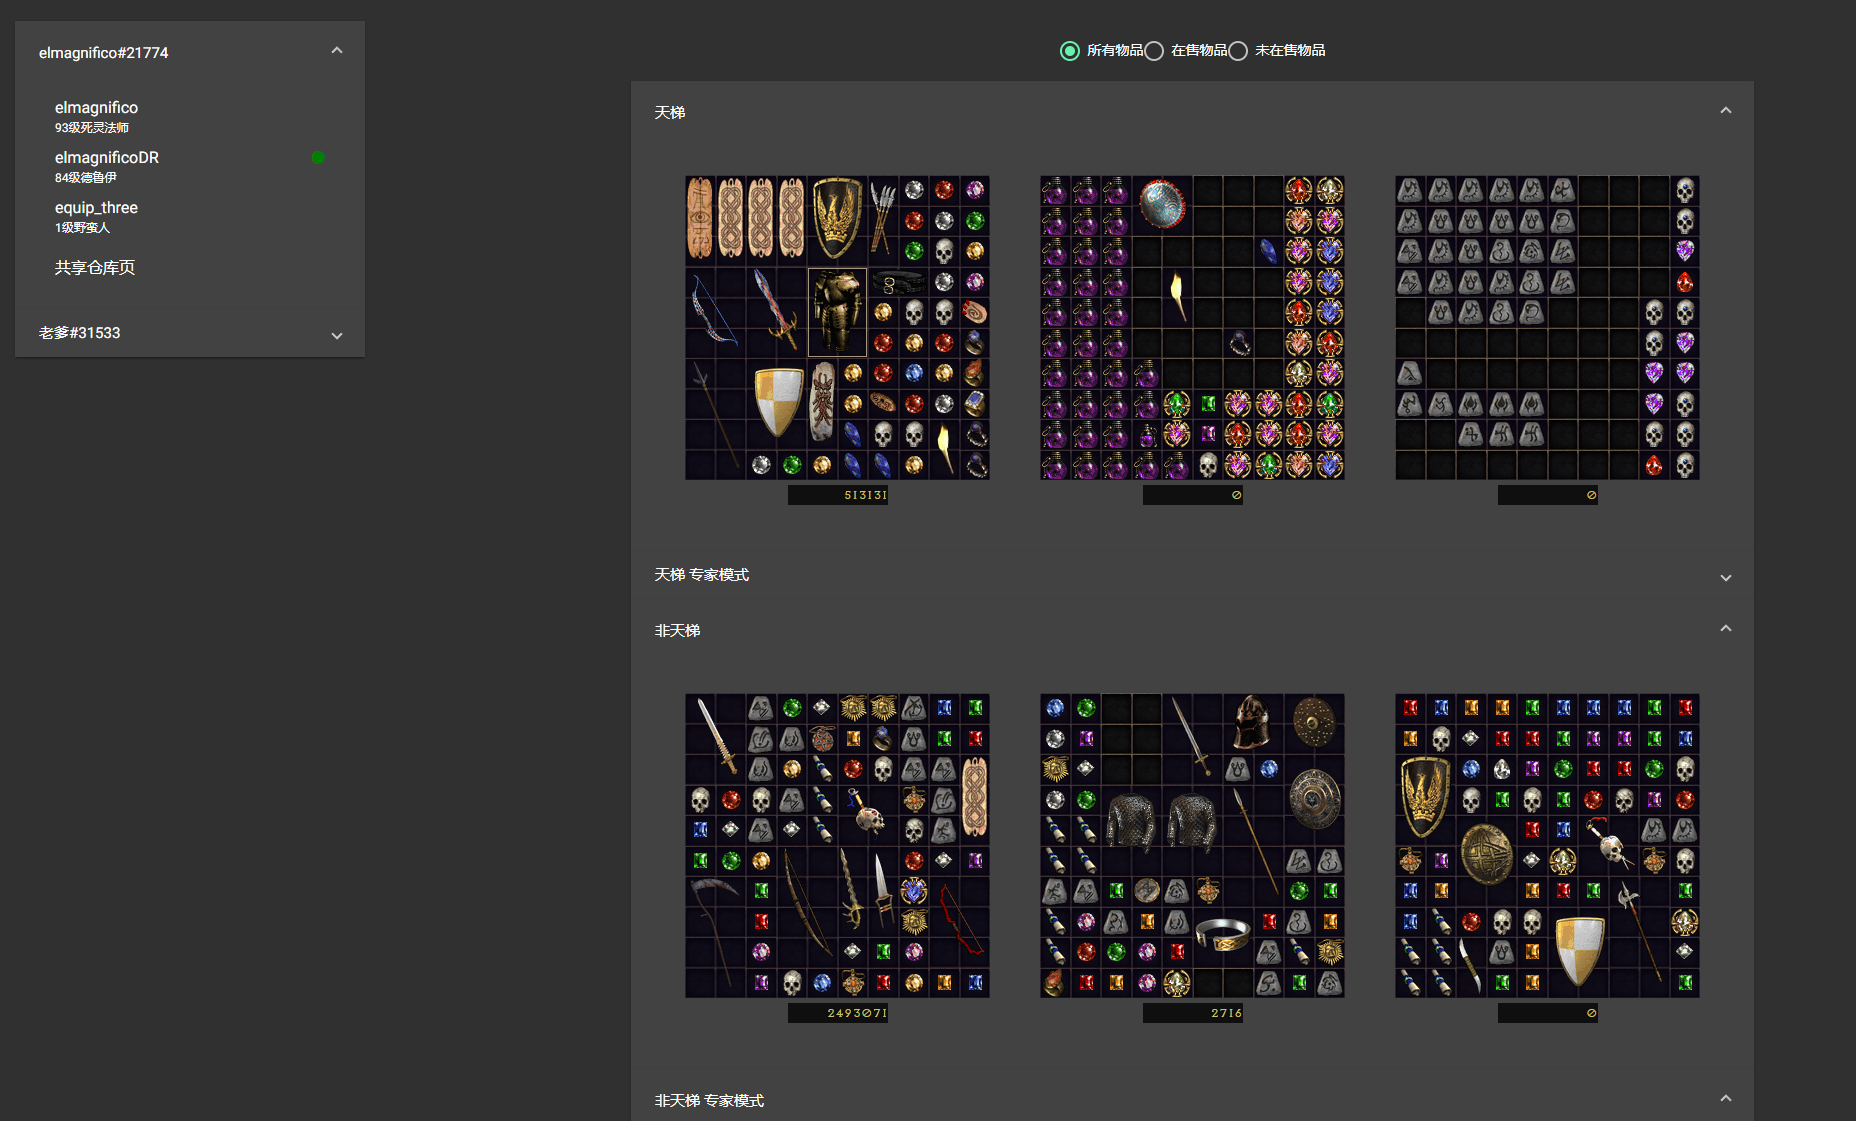Select the skull-topped wand in third non-ladder stash
The width and height of the screenshot is (1856, 1121).
tap(1608, 843)
